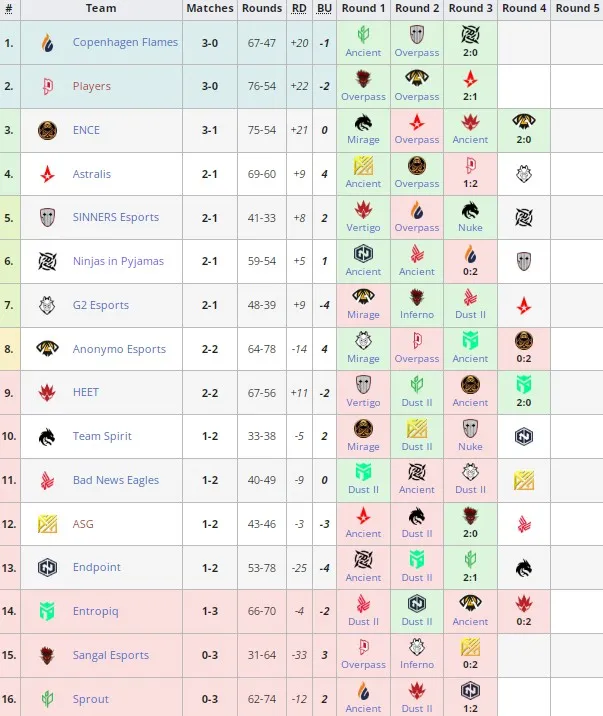Click Inferno map link in G2 Esports Round 2
Screen dimensions: 603x716
tap(417, 315)
